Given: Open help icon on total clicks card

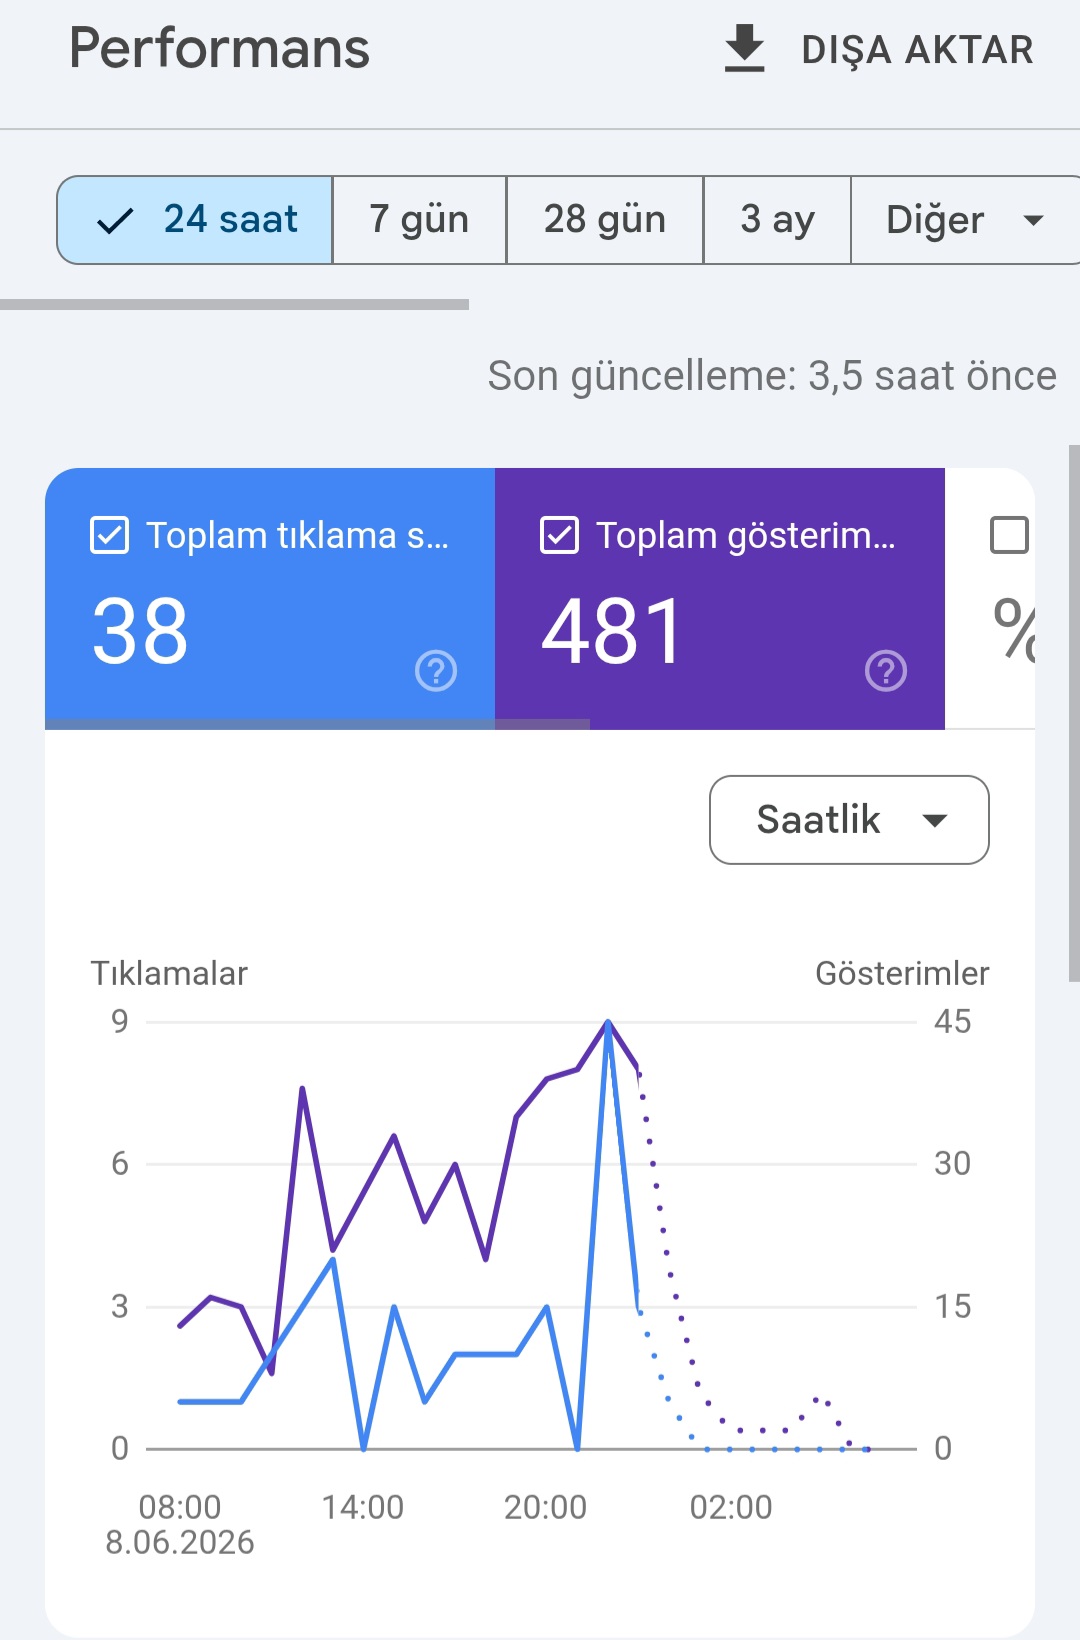Looking at the screenshot, I should pos(436,671).
